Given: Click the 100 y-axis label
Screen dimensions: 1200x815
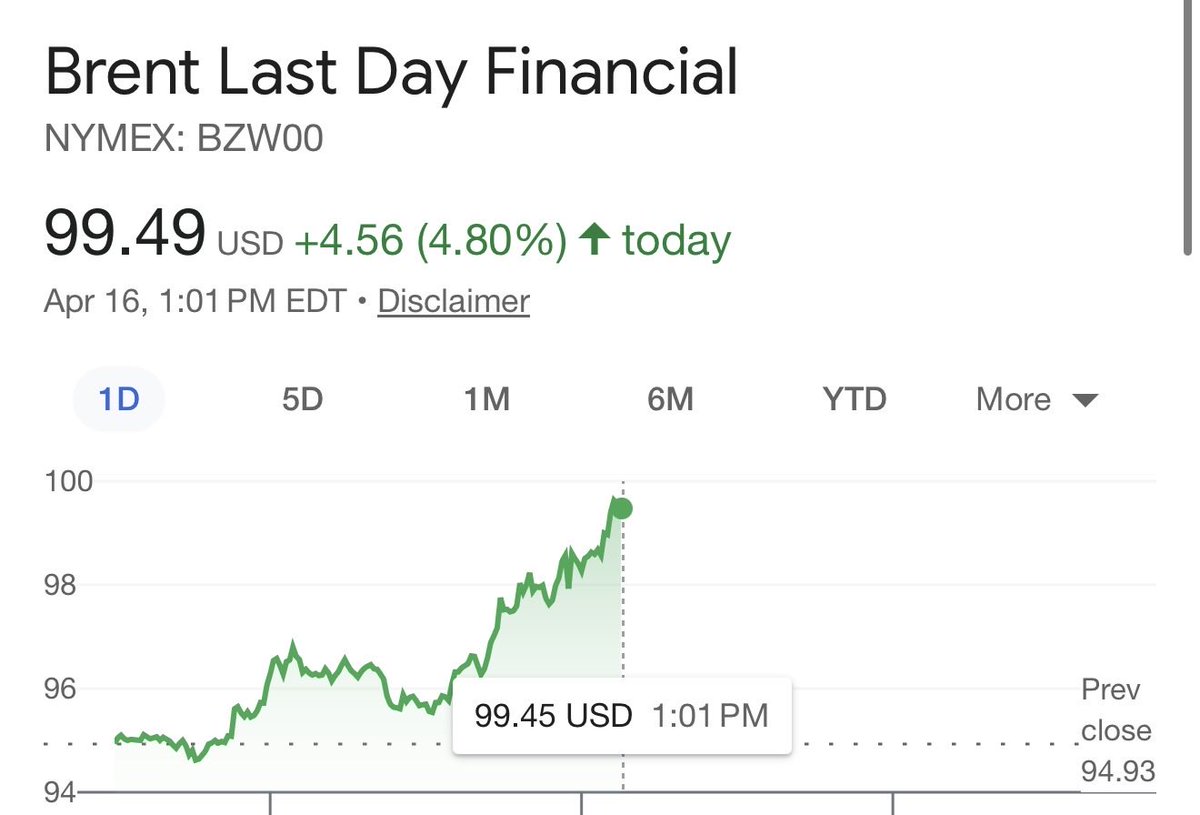Looking at the screenshot, I should tap(69, 481).
